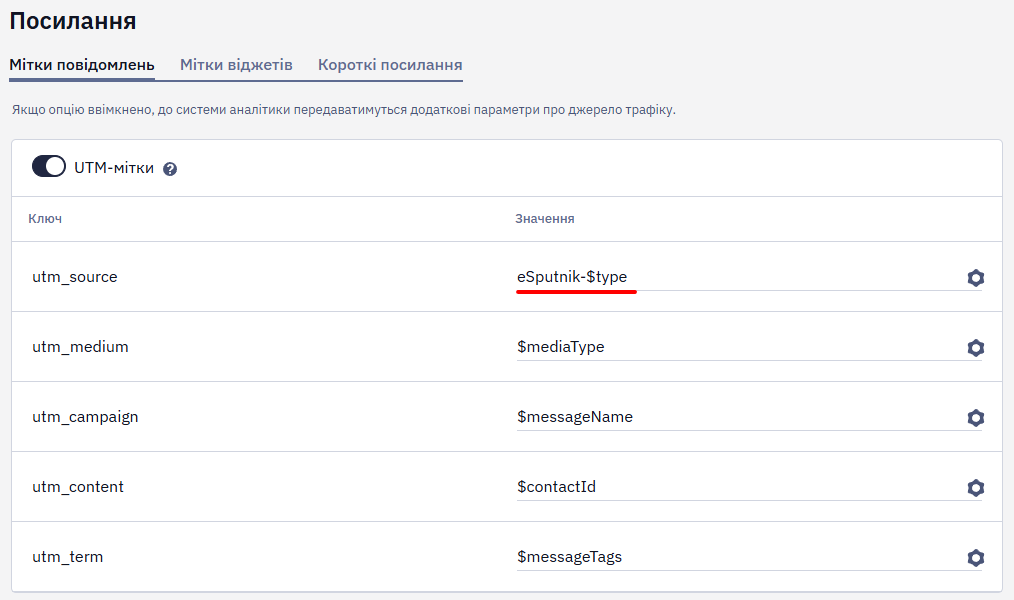This screenshot has width=1014, height=600.
Task: Open the Короткі посилання tab
Action: pyautogui.click(x=390, y=65)
